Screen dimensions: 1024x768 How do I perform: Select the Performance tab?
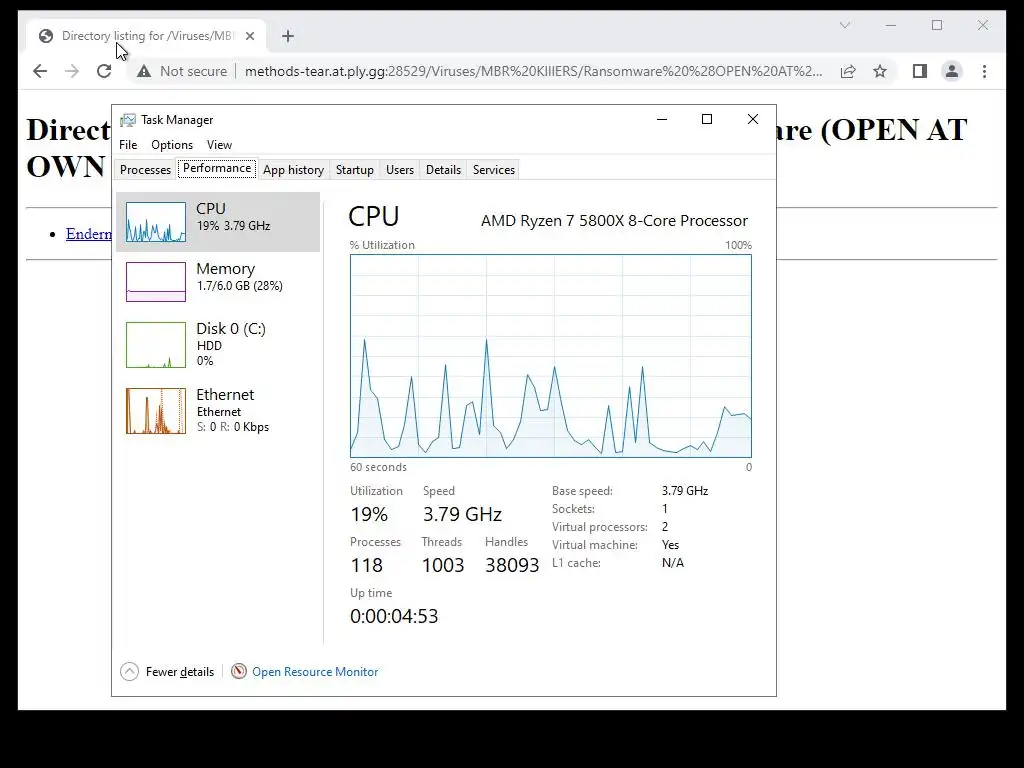(217, 168)
